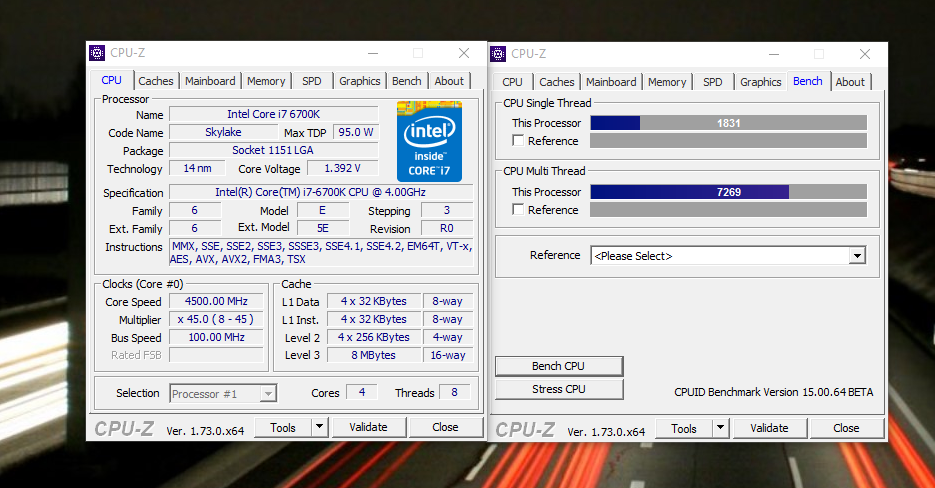
Task: Click Code Name value Skylake
Action: click(223, 132)
